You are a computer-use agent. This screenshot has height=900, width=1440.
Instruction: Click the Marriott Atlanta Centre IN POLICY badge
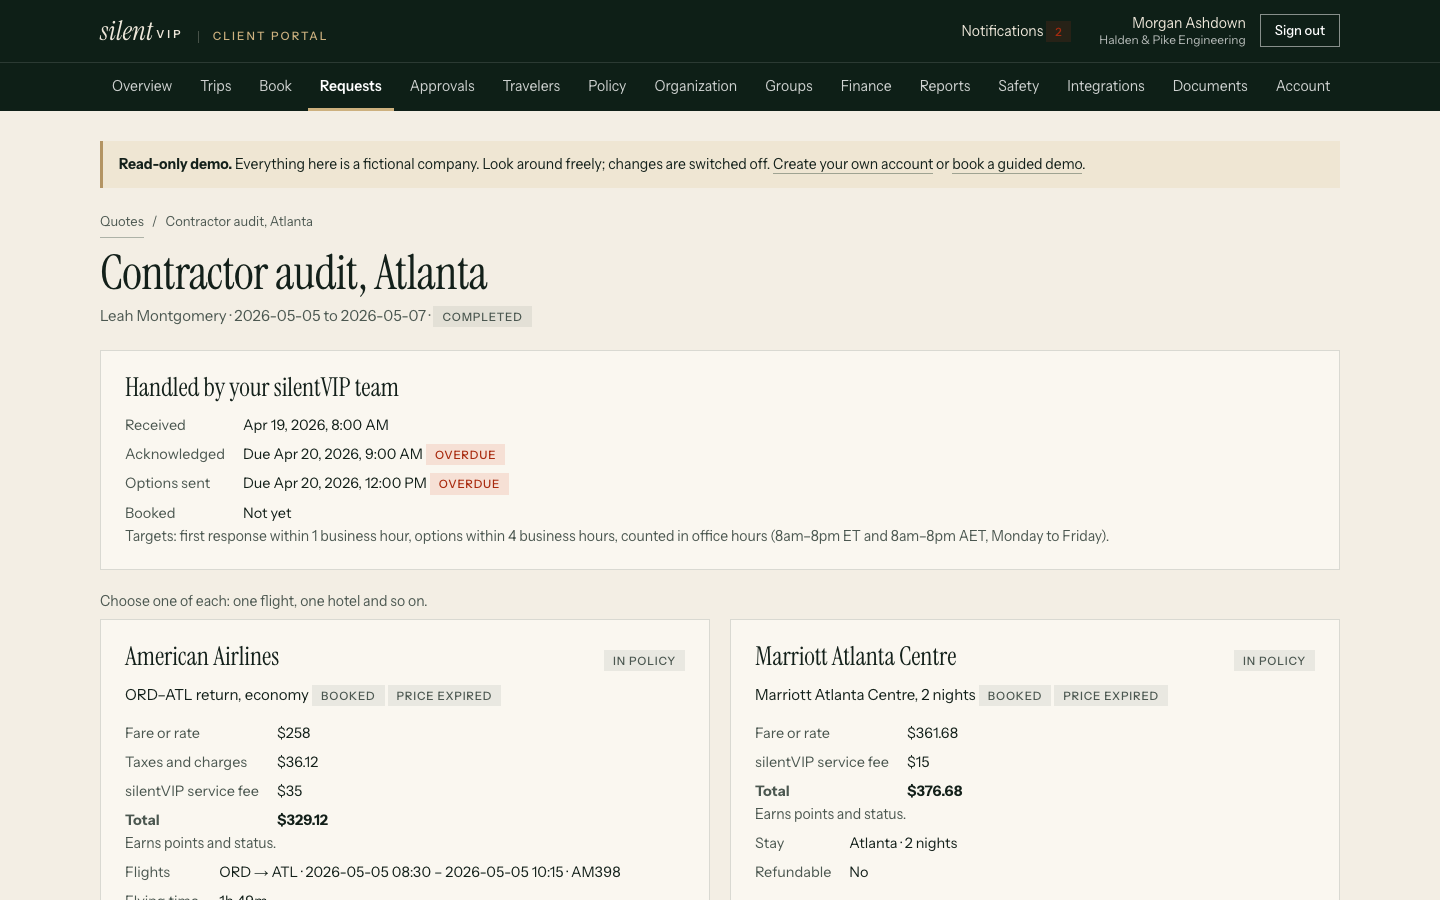[x=1274, y=661]
